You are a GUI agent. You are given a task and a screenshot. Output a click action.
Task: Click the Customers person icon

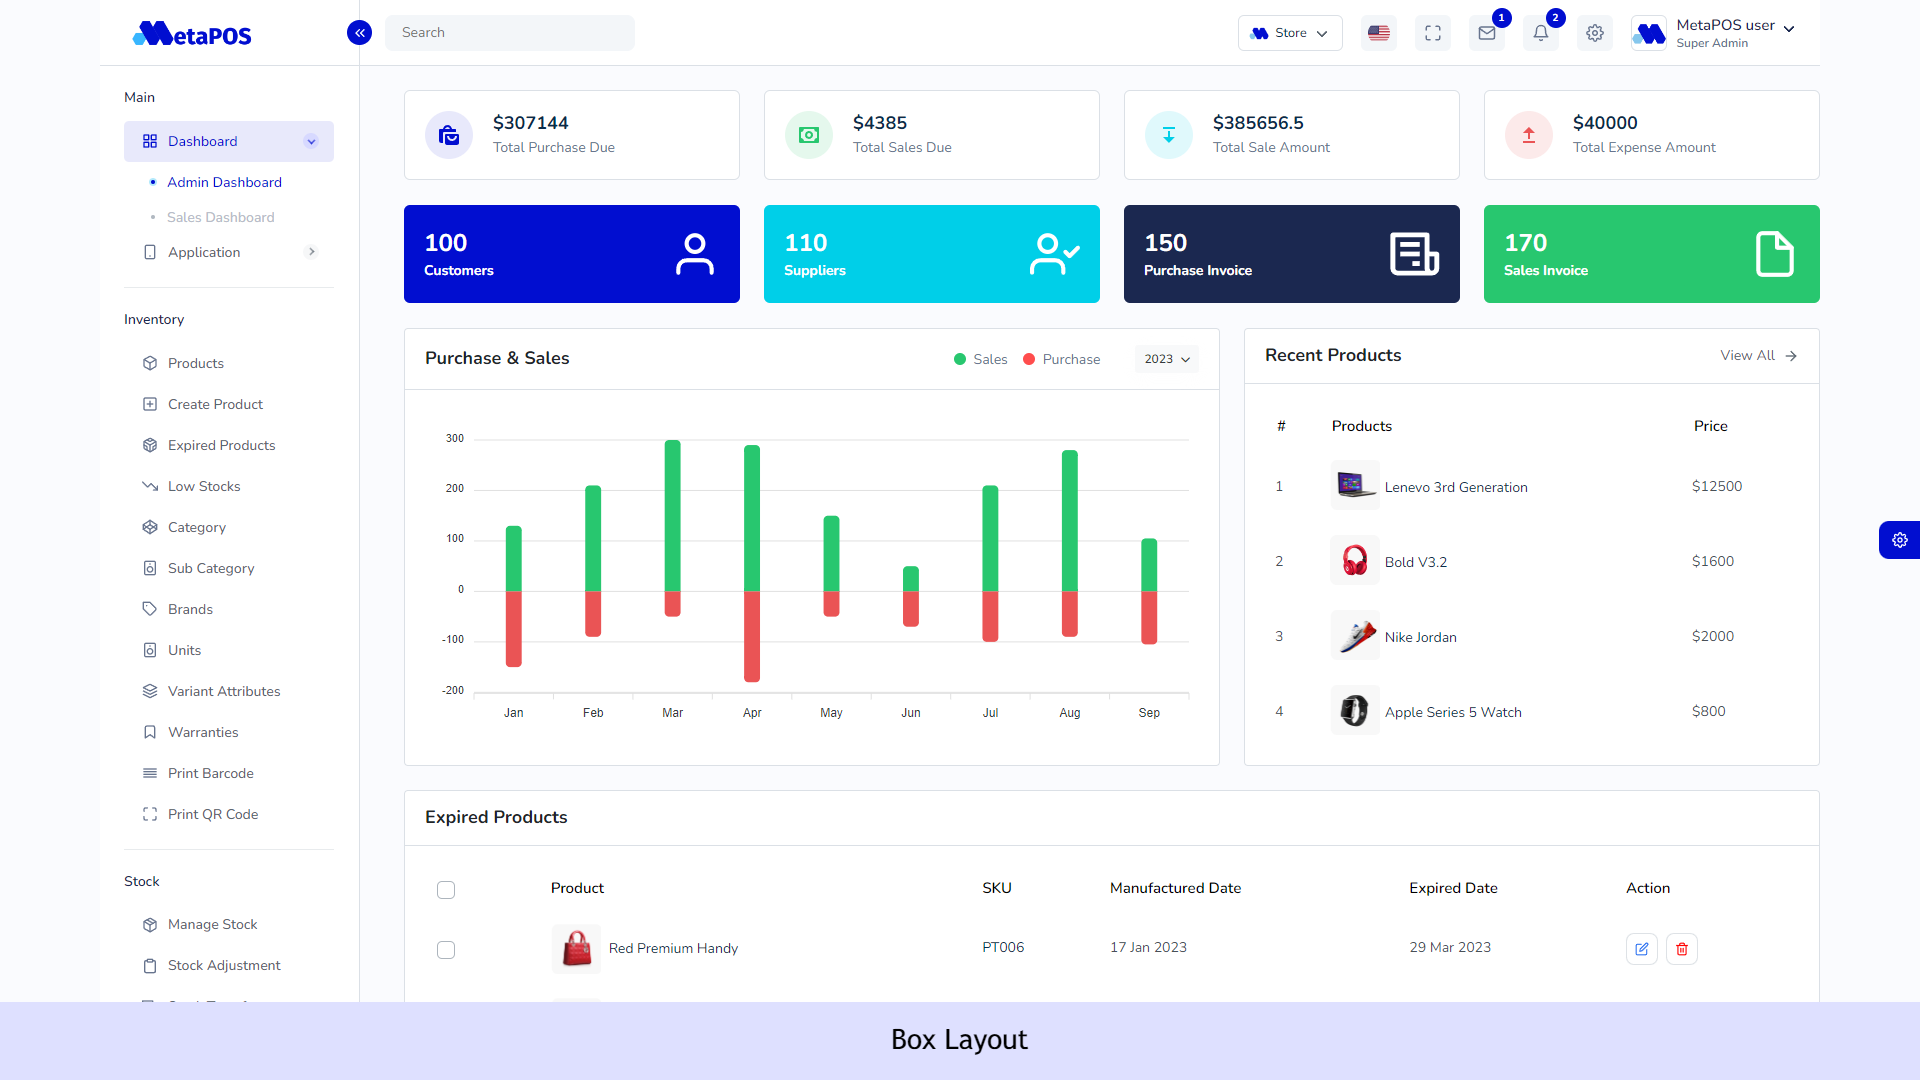tap(695, 254)
